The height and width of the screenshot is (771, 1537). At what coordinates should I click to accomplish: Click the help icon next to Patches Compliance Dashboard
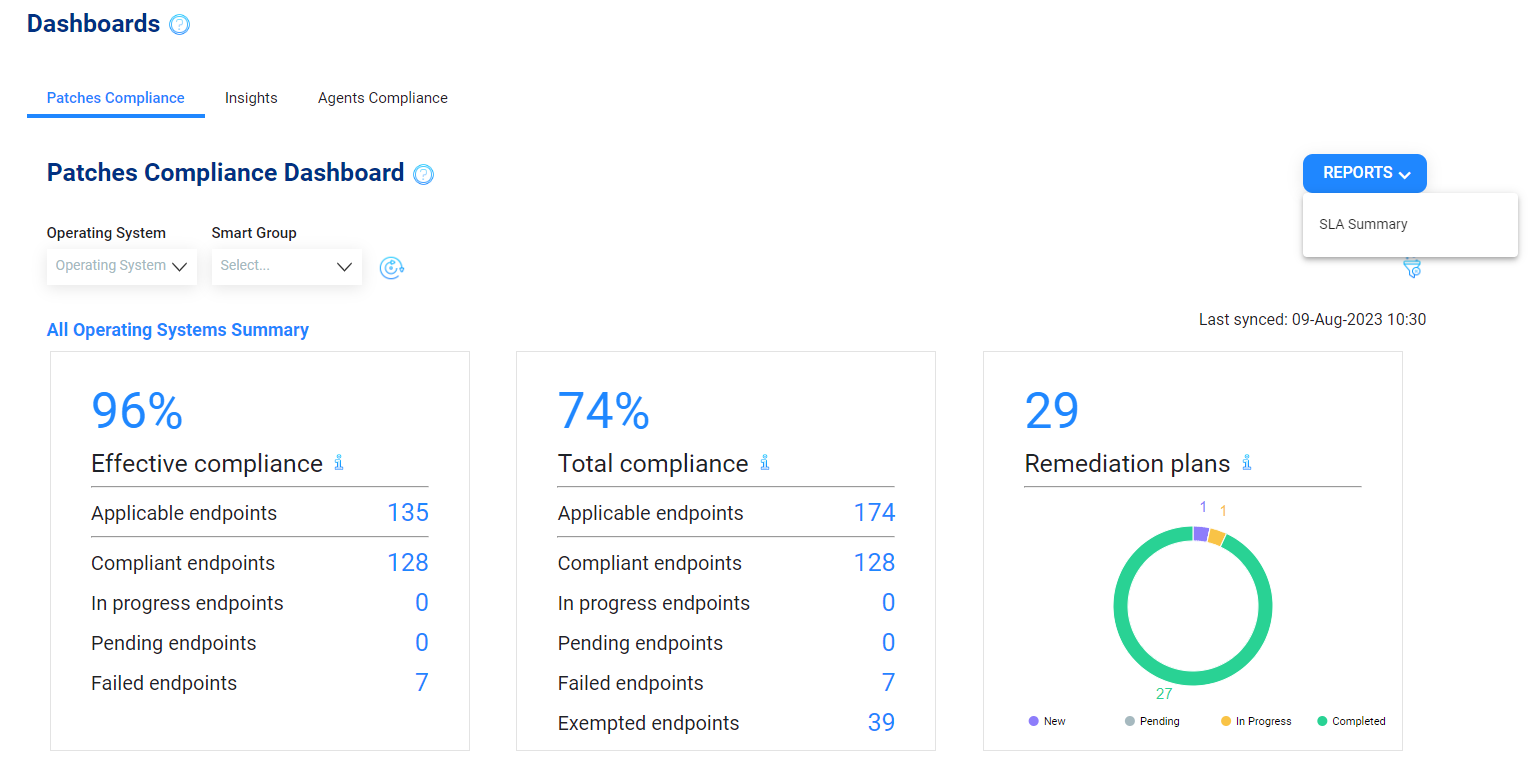point(423,174)
